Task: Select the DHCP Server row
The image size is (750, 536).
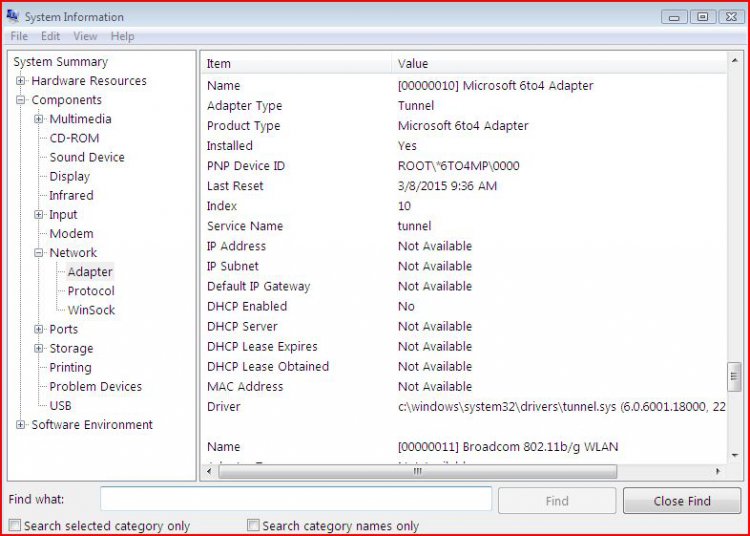Action: point(463,327)
